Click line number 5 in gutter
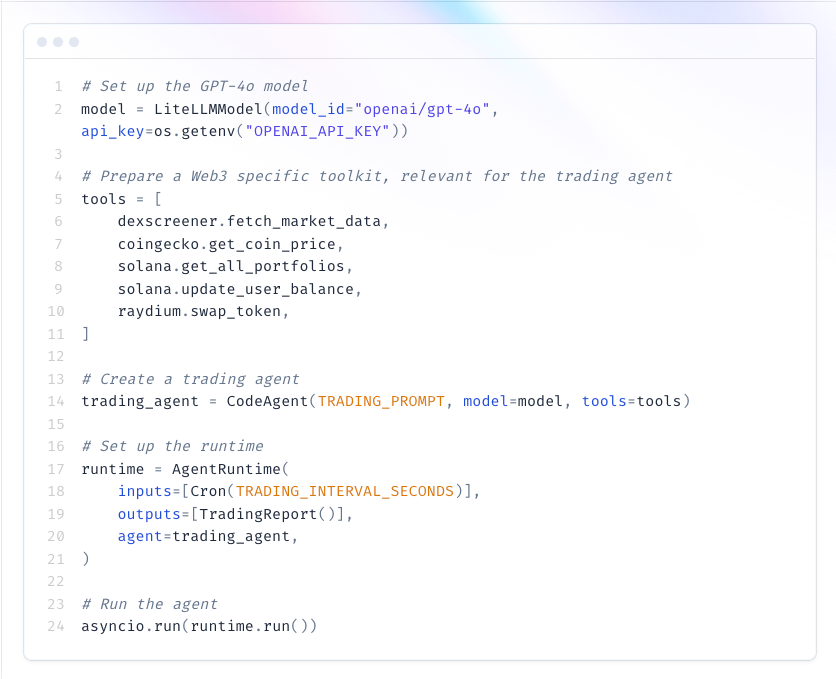 pos(58,199)
